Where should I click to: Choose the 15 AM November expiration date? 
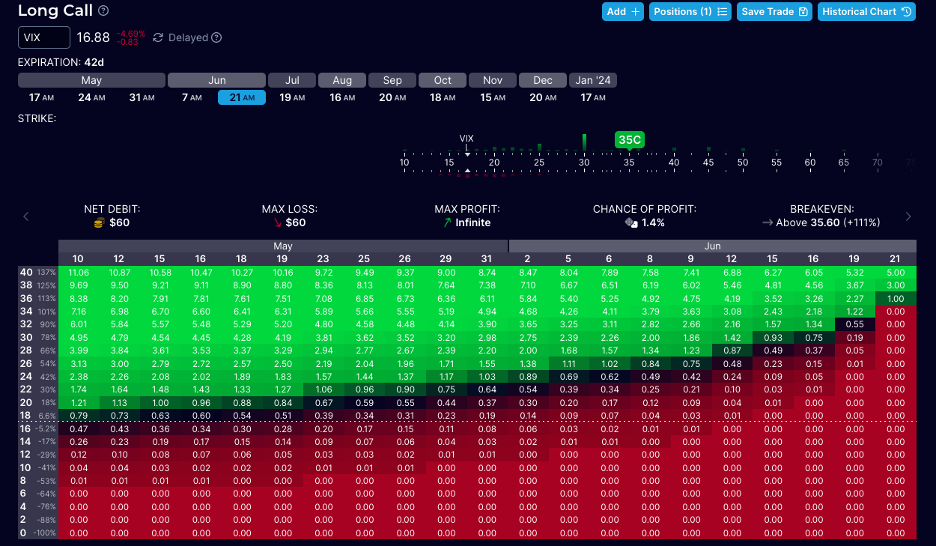pyautogui.click(x=492, y=97)
